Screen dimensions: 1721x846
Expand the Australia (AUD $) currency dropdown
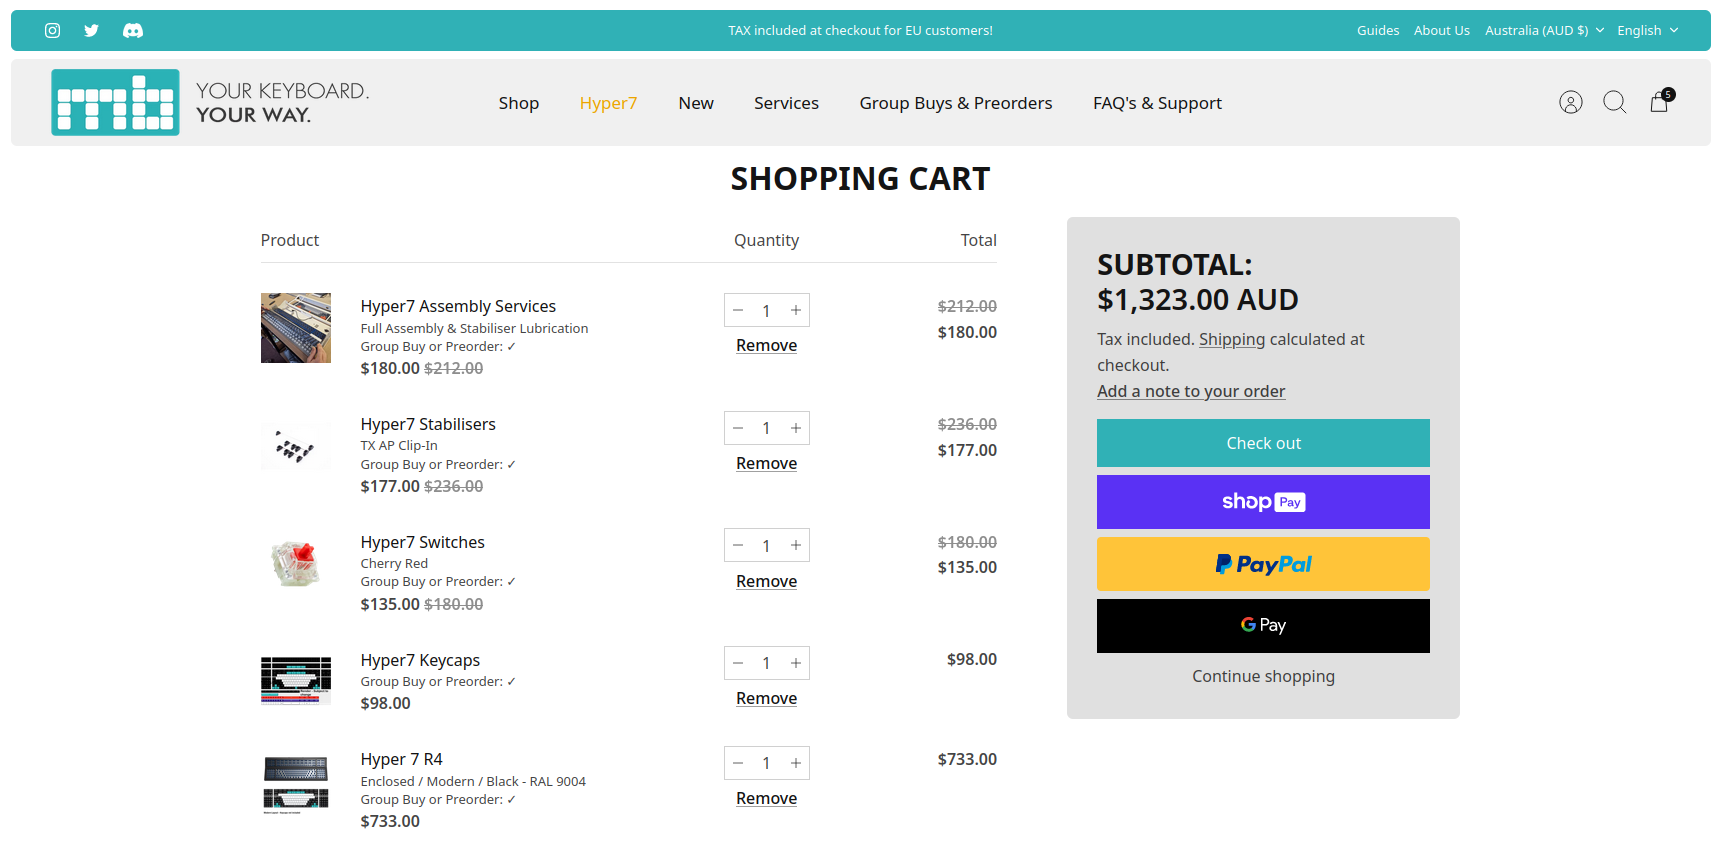tap(1544, 31)
